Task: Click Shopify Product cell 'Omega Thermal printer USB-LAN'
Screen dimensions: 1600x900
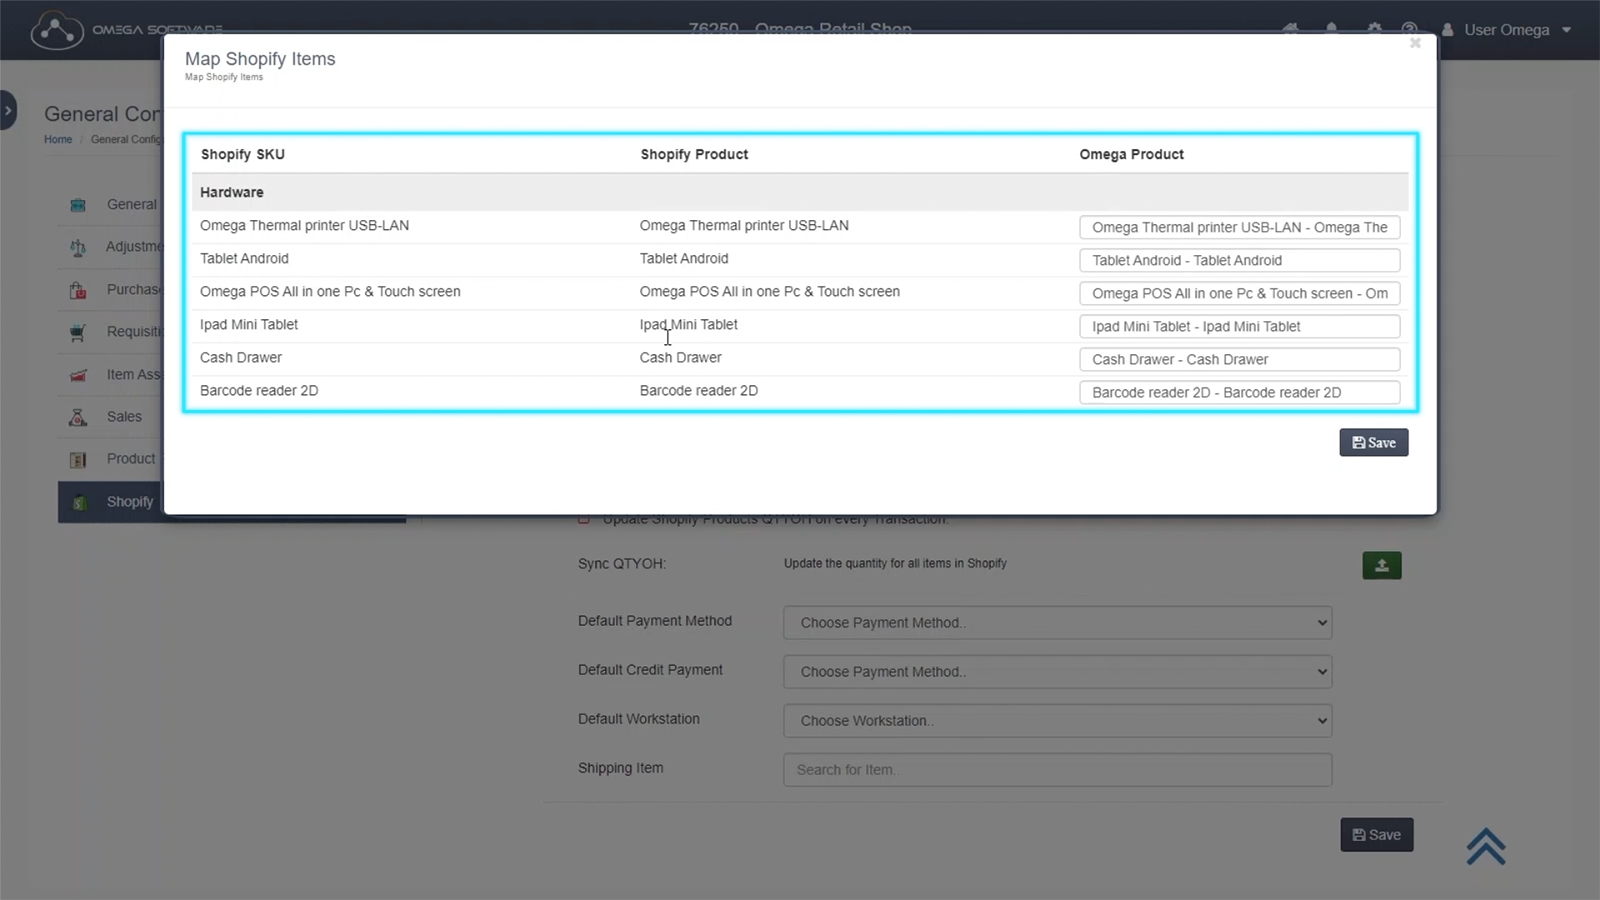Action: (744, 225)
